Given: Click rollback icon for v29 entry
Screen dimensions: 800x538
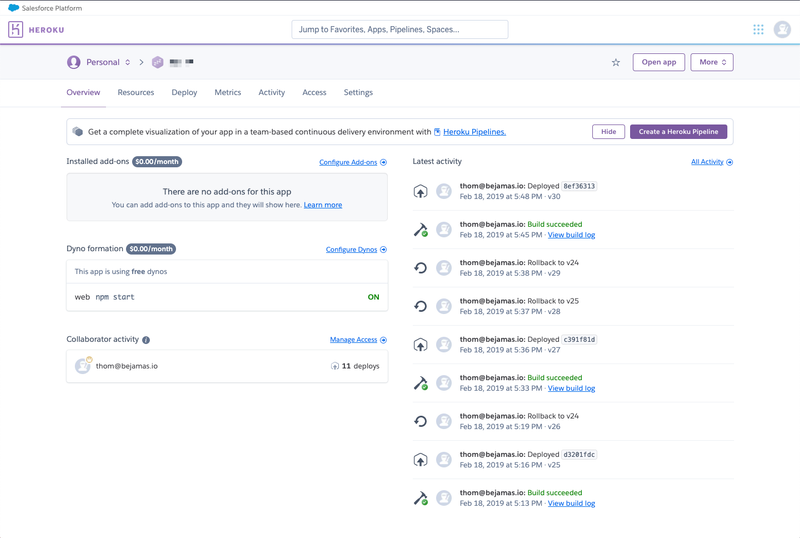Looking at the screenshot, I should click(x=420, y=268).
